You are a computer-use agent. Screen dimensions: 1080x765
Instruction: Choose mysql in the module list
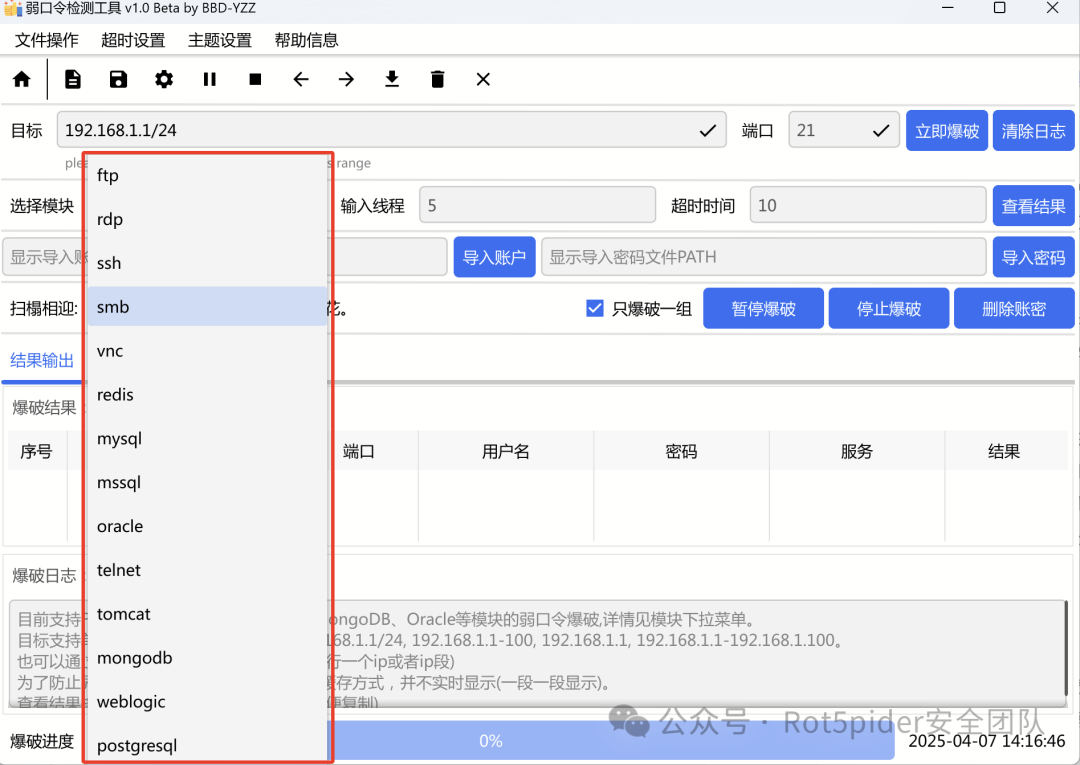(119, 439)
